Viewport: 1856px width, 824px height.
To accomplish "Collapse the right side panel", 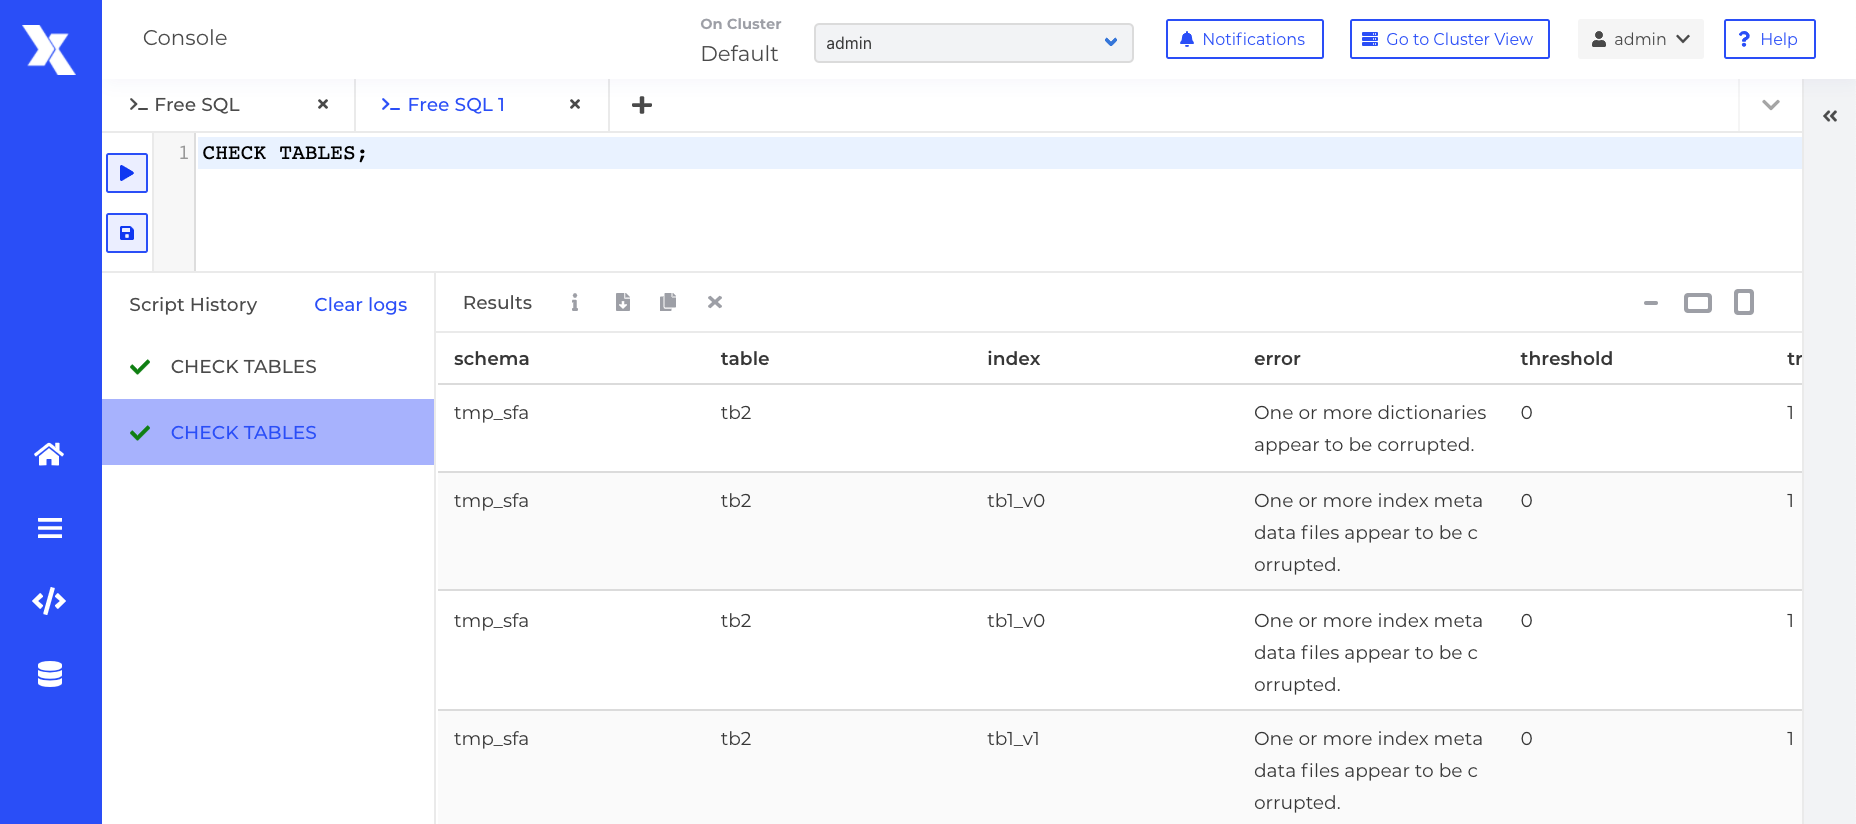I will [1829, 116].
